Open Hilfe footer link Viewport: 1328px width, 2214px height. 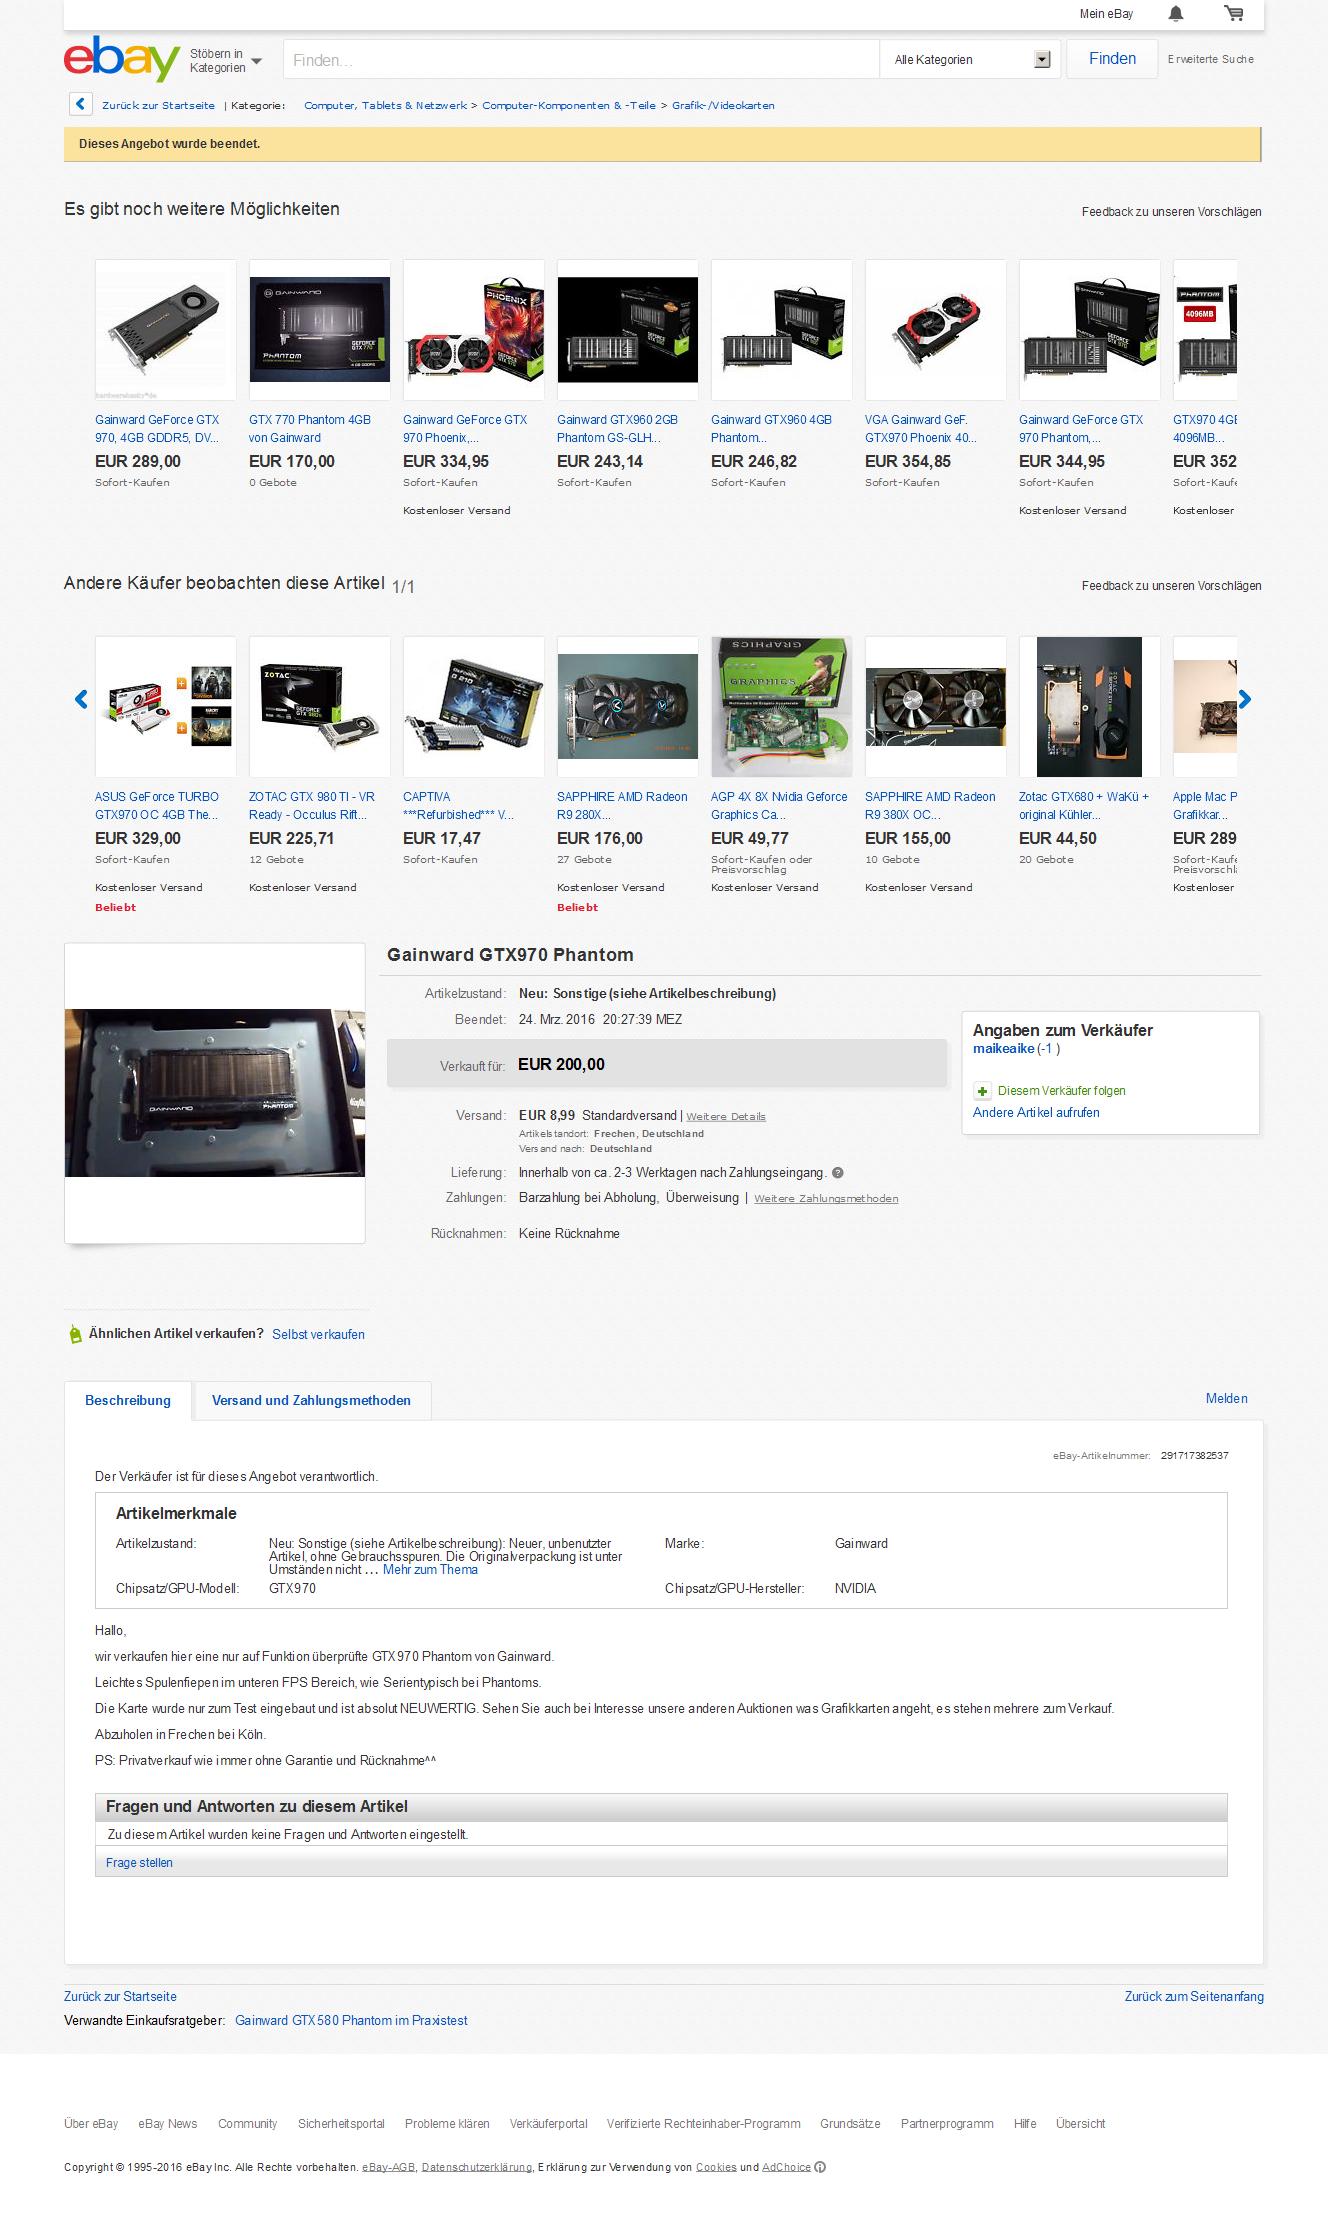[x=1025, y=2124]
